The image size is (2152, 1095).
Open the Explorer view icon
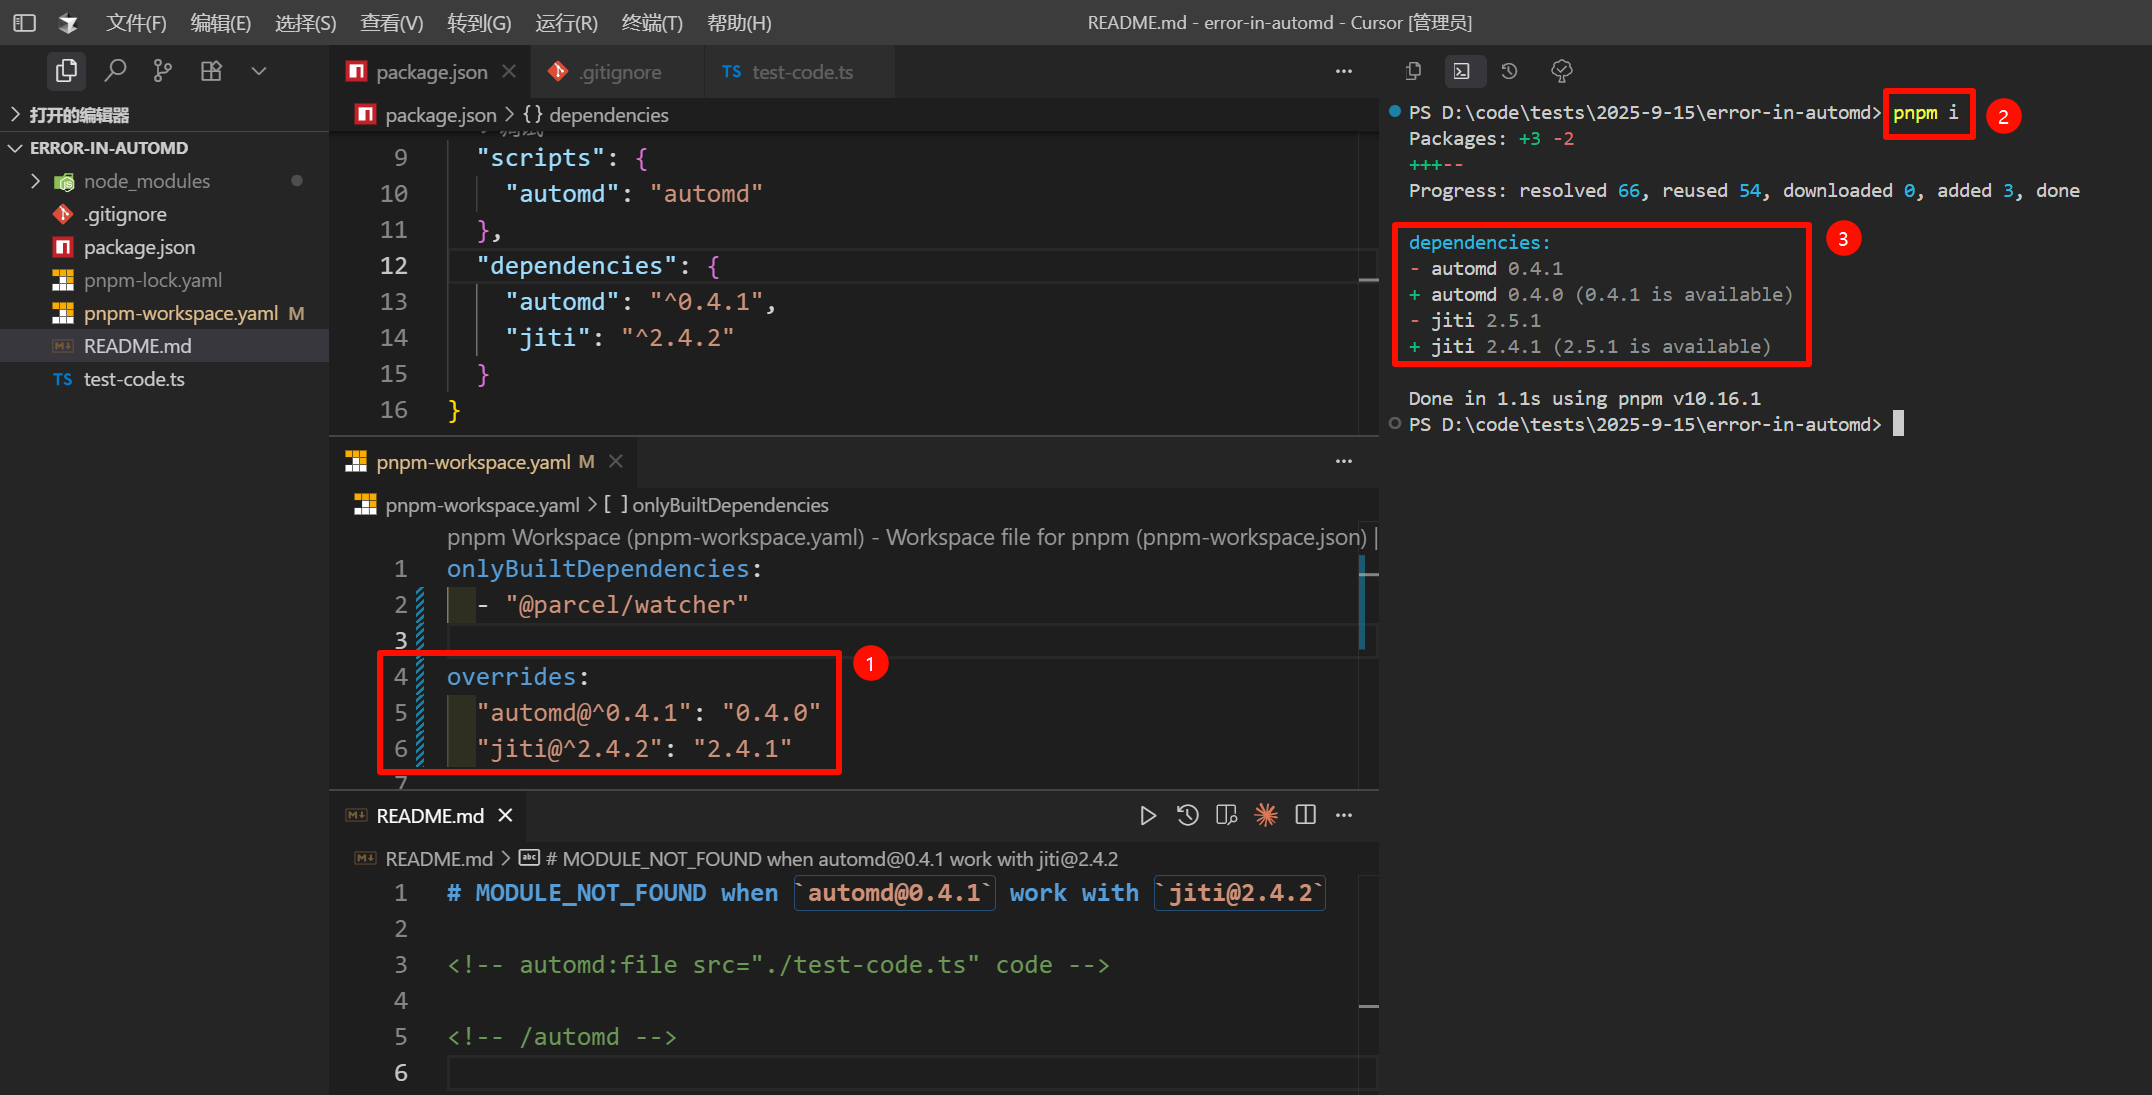coord(66,71)
